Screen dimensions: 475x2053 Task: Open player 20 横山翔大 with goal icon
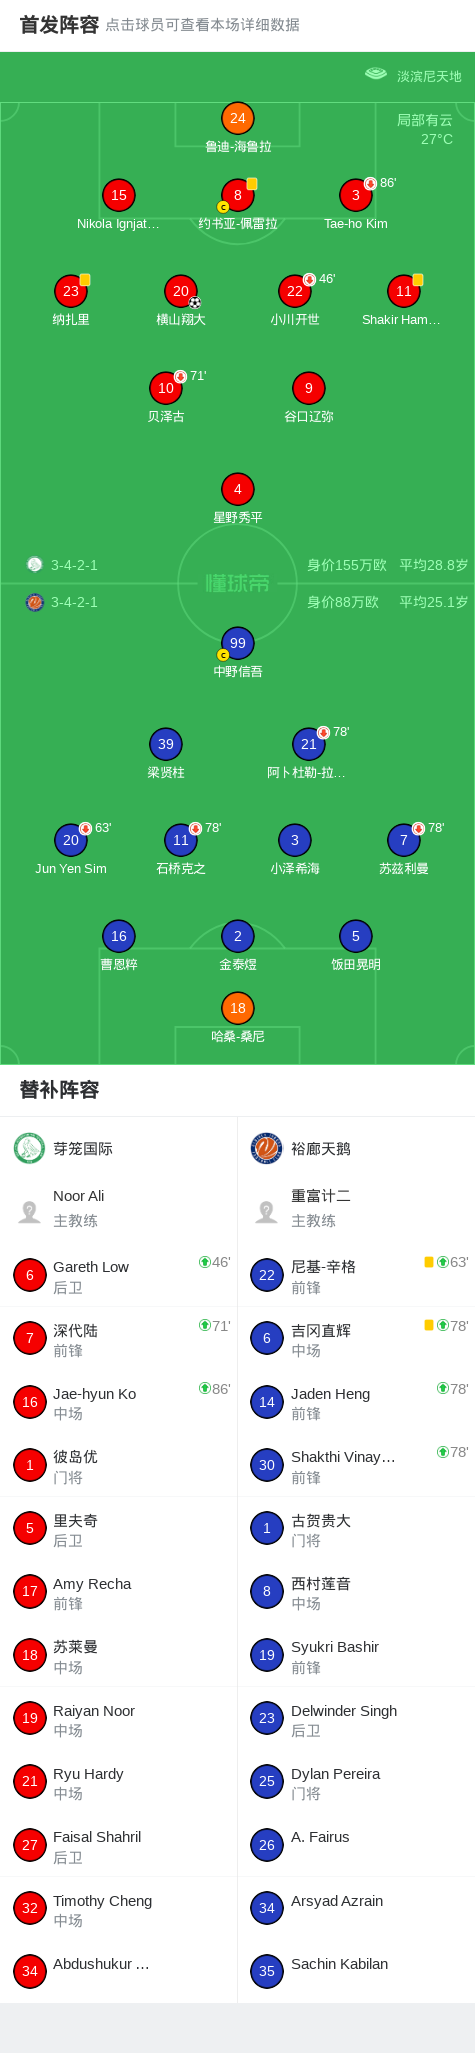(181, 292)
